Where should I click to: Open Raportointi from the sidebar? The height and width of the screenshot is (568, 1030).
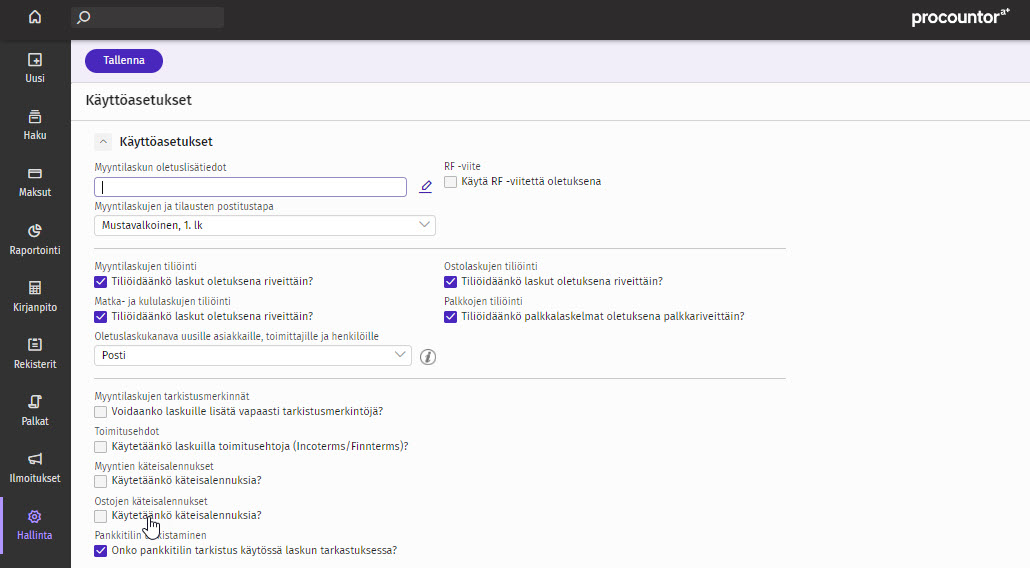[x=35, y=238]
